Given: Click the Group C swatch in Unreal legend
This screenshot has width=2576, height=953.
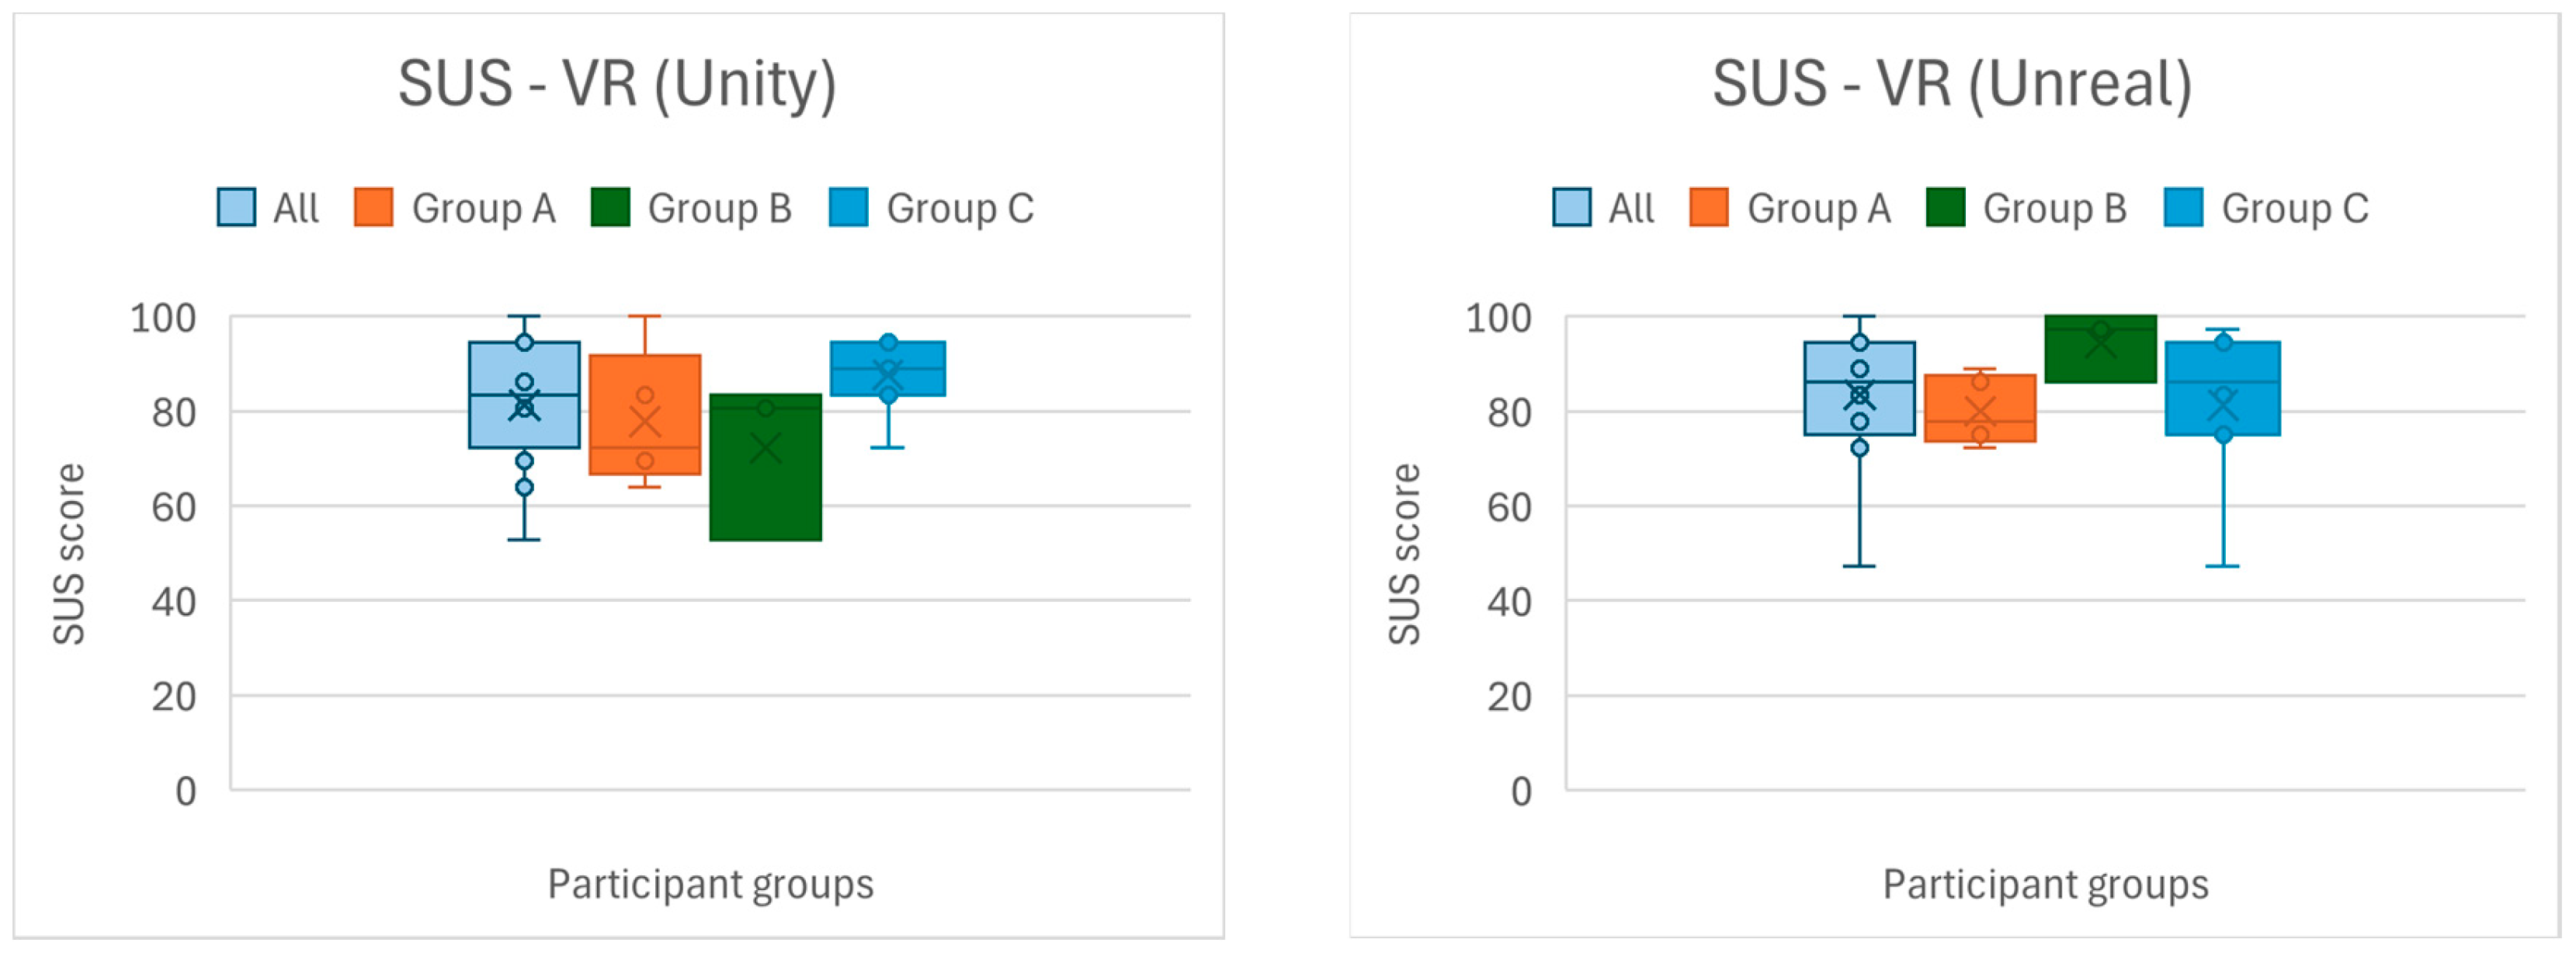Looking at the screenshot, I should (x=2183, y=208).
